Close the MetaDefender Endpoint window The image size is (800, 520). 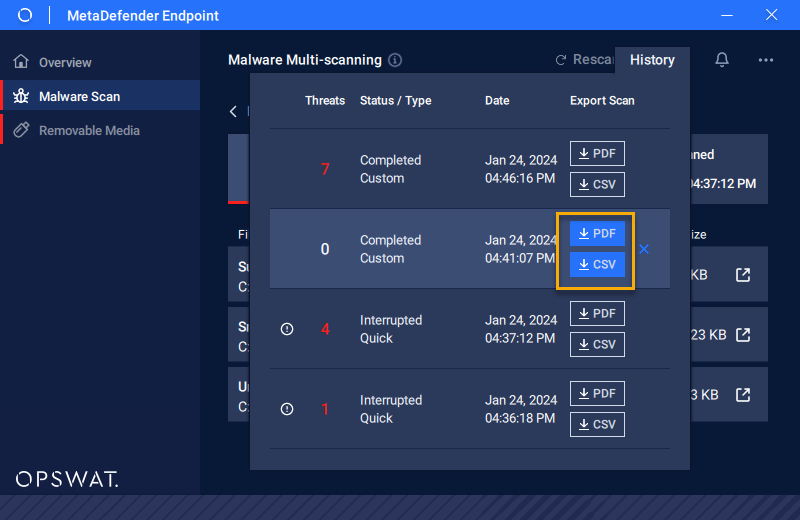tap(771, 15)
